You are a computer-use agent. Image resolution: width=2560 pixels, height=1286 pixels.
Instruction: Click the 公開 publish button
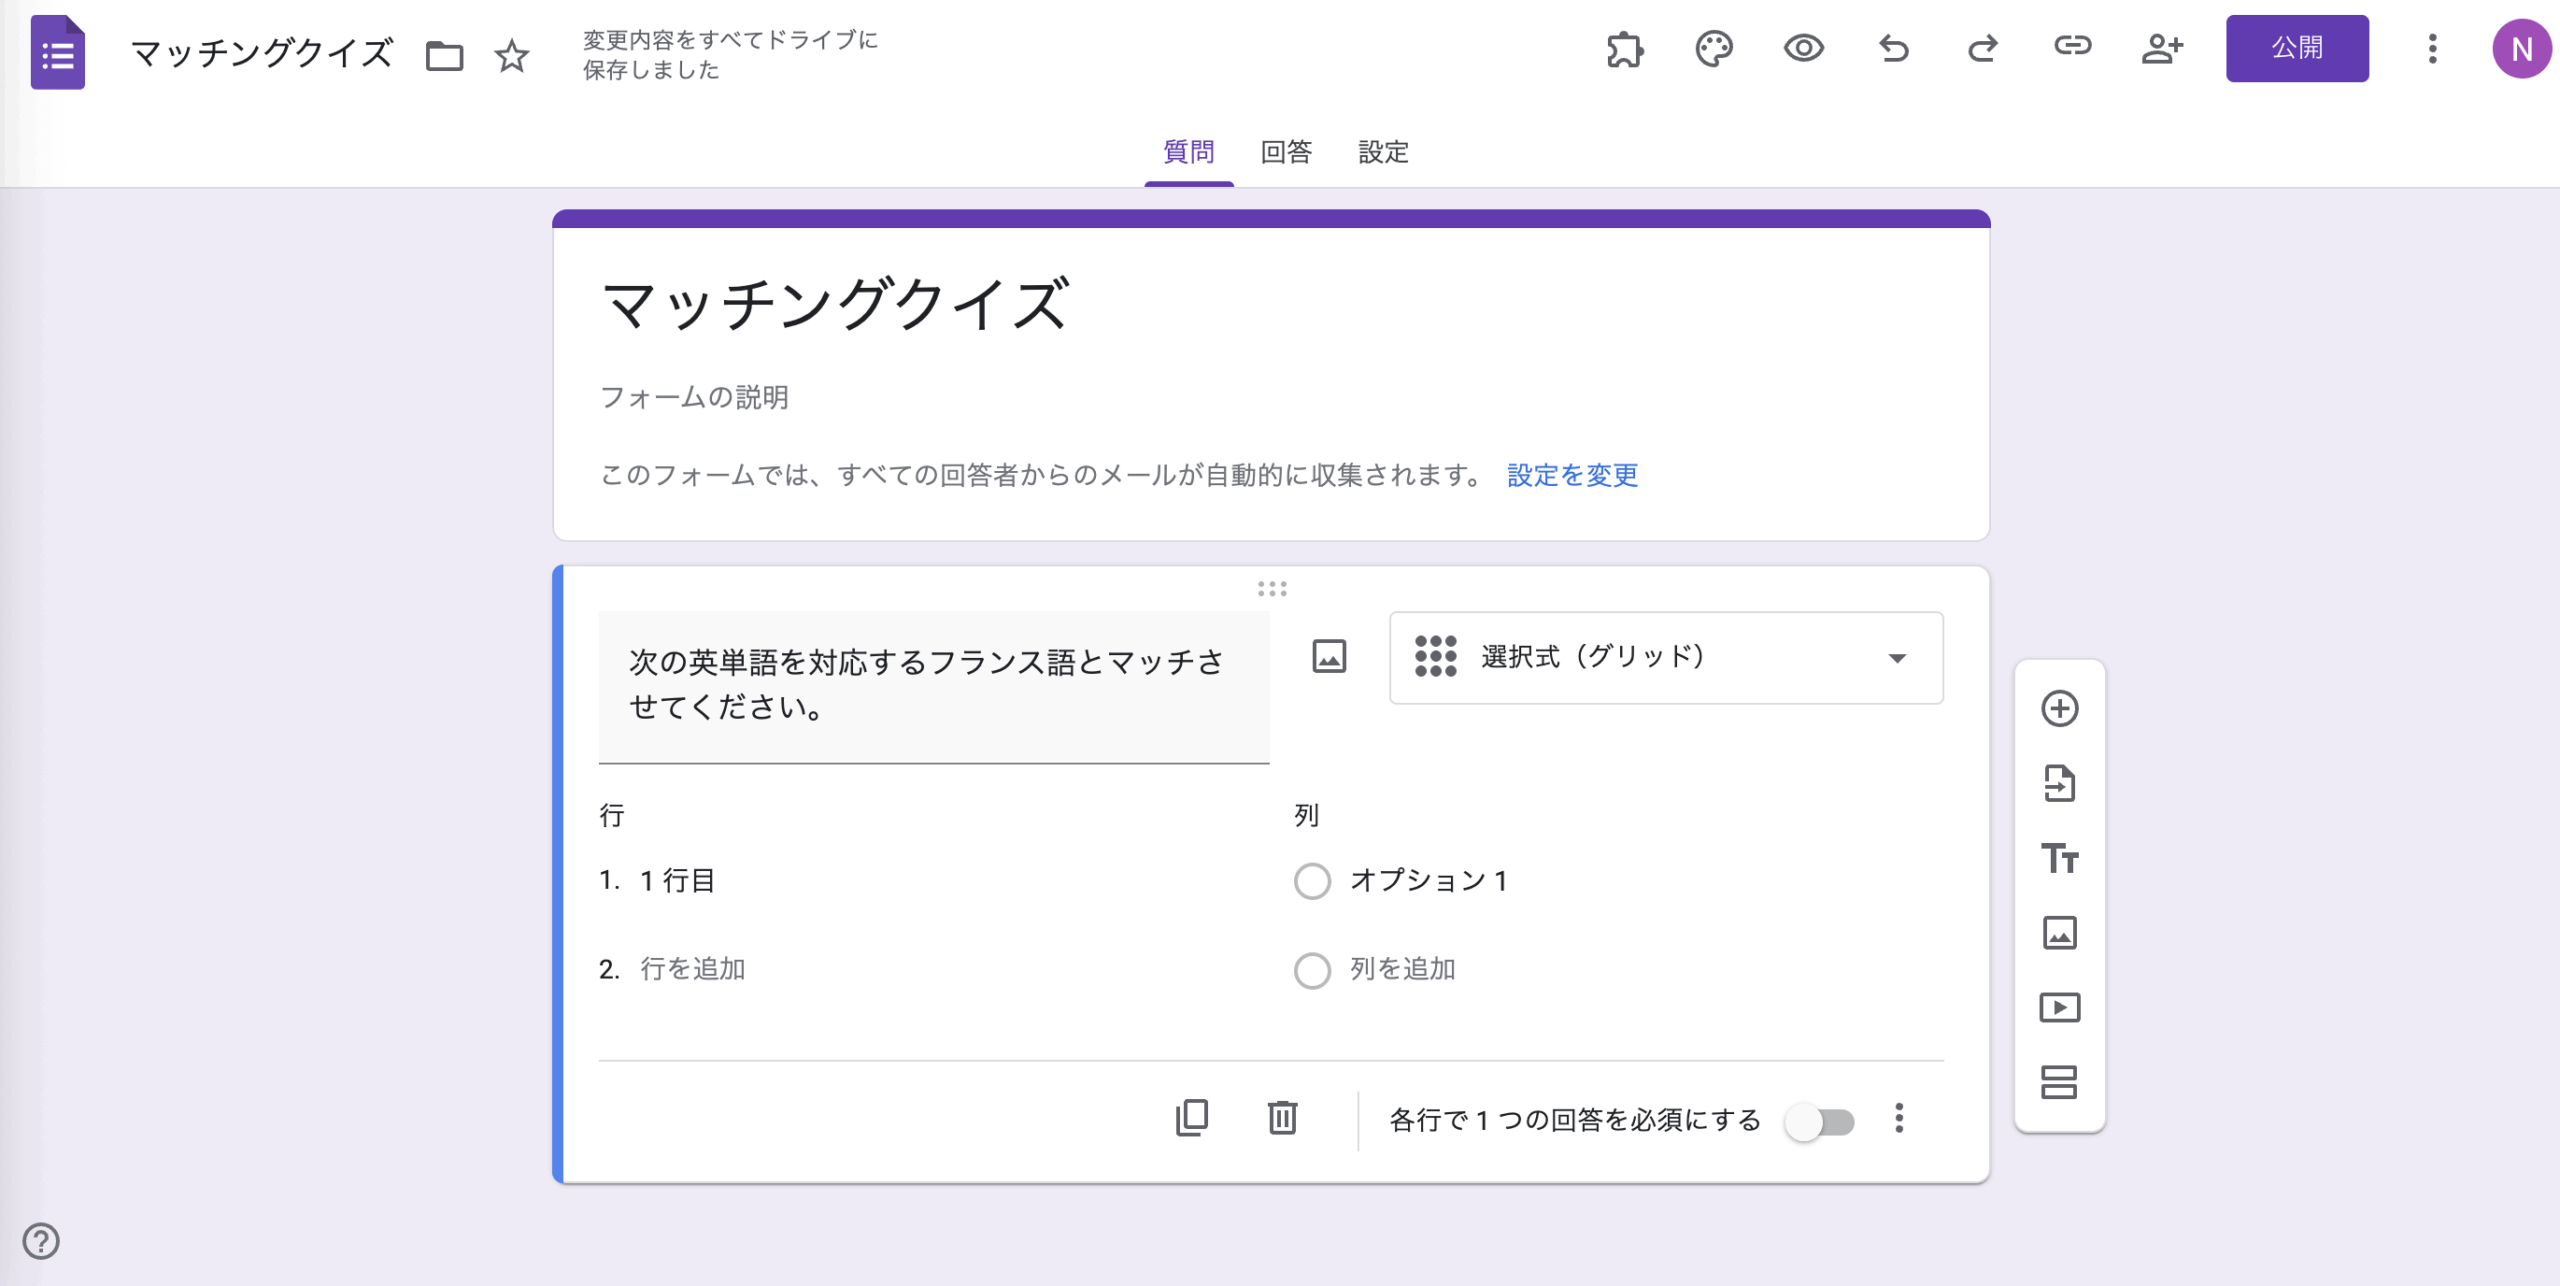[x=2297, y=47]
